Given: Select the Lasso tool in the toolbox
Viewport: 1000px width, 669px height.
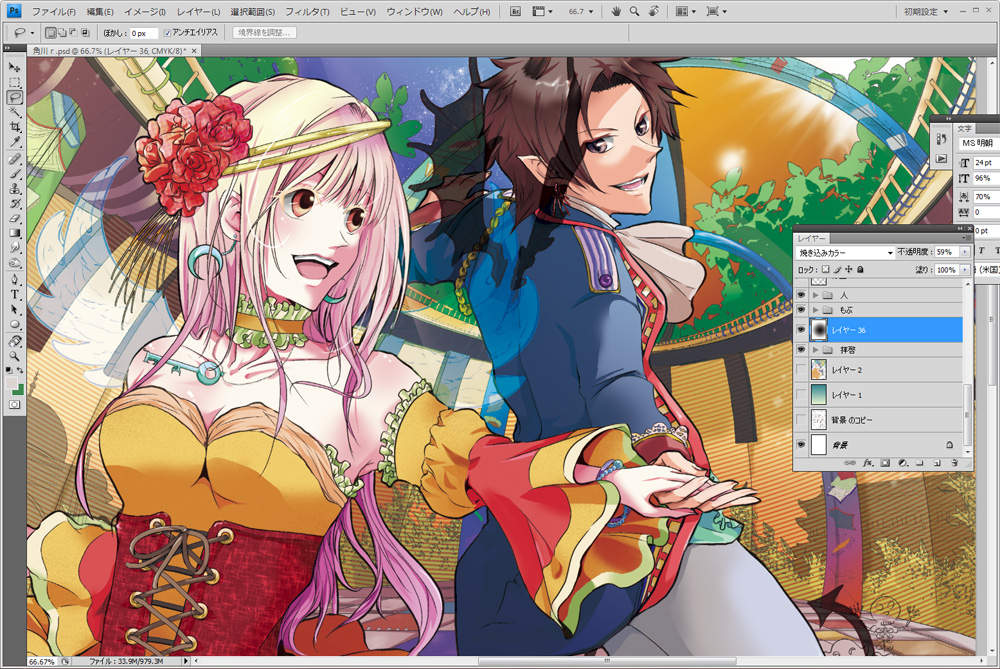Looking at the screenshot, I should click(14, 98).
